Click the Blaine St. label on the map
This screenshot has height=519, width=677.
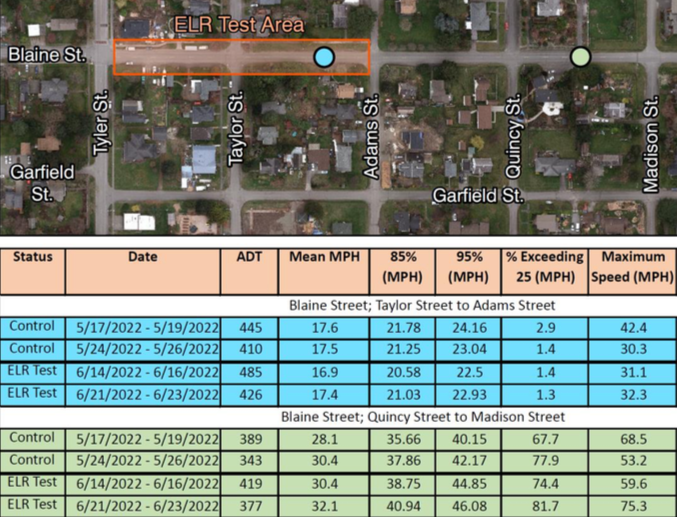coord(47,54)
